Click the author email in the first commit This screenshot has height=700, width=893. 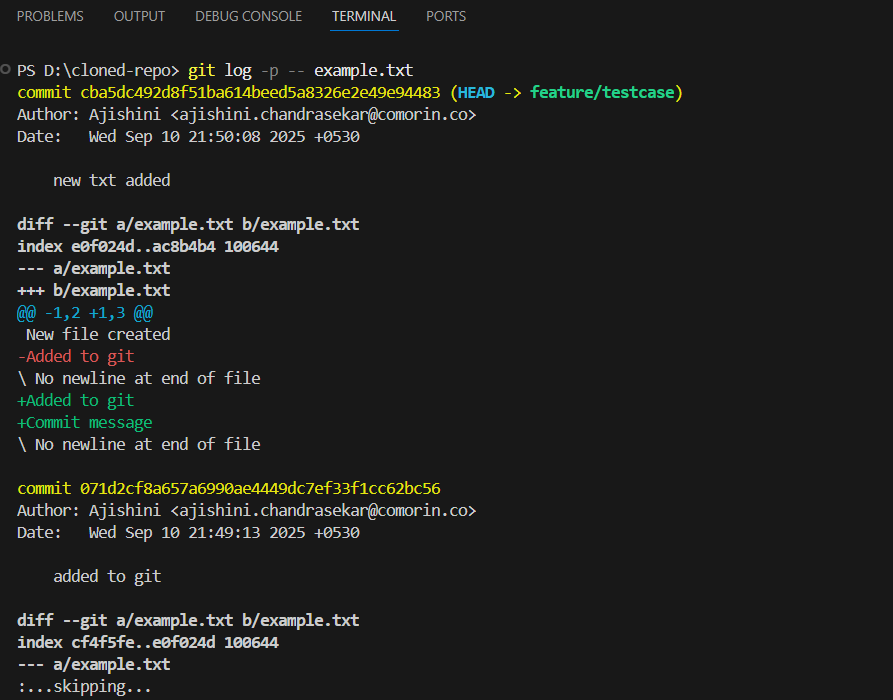tap(323, 114)
